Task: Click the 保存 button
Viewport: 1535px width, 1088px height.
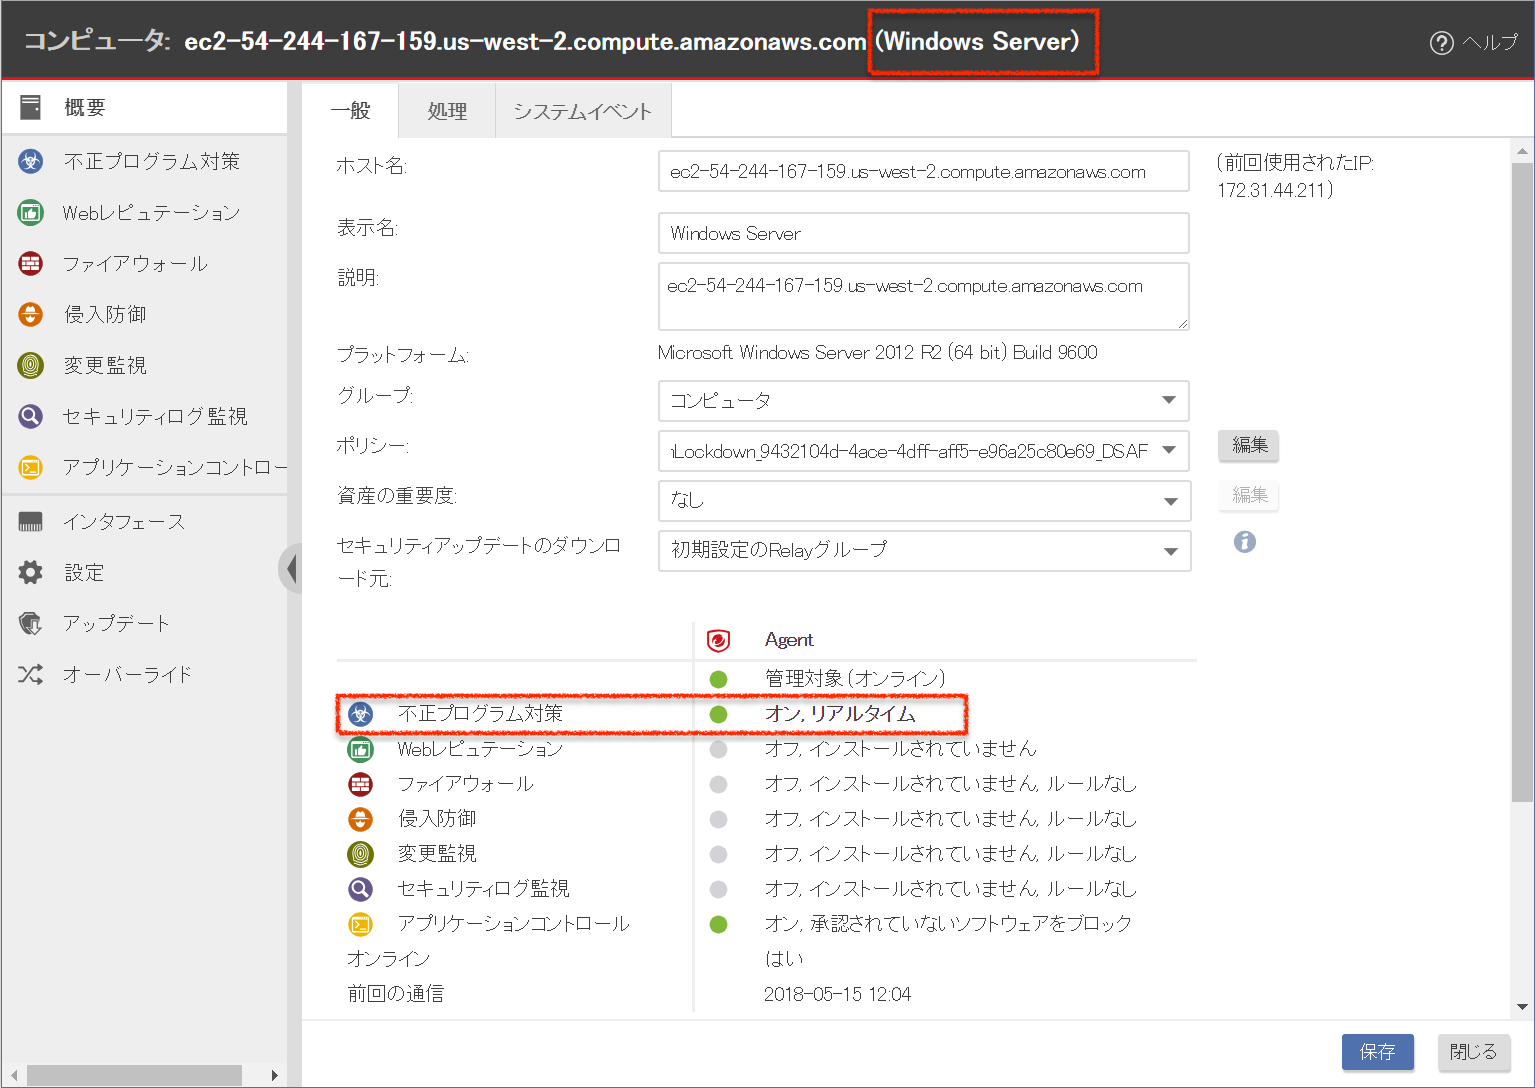Action: click(1377, 1052)
